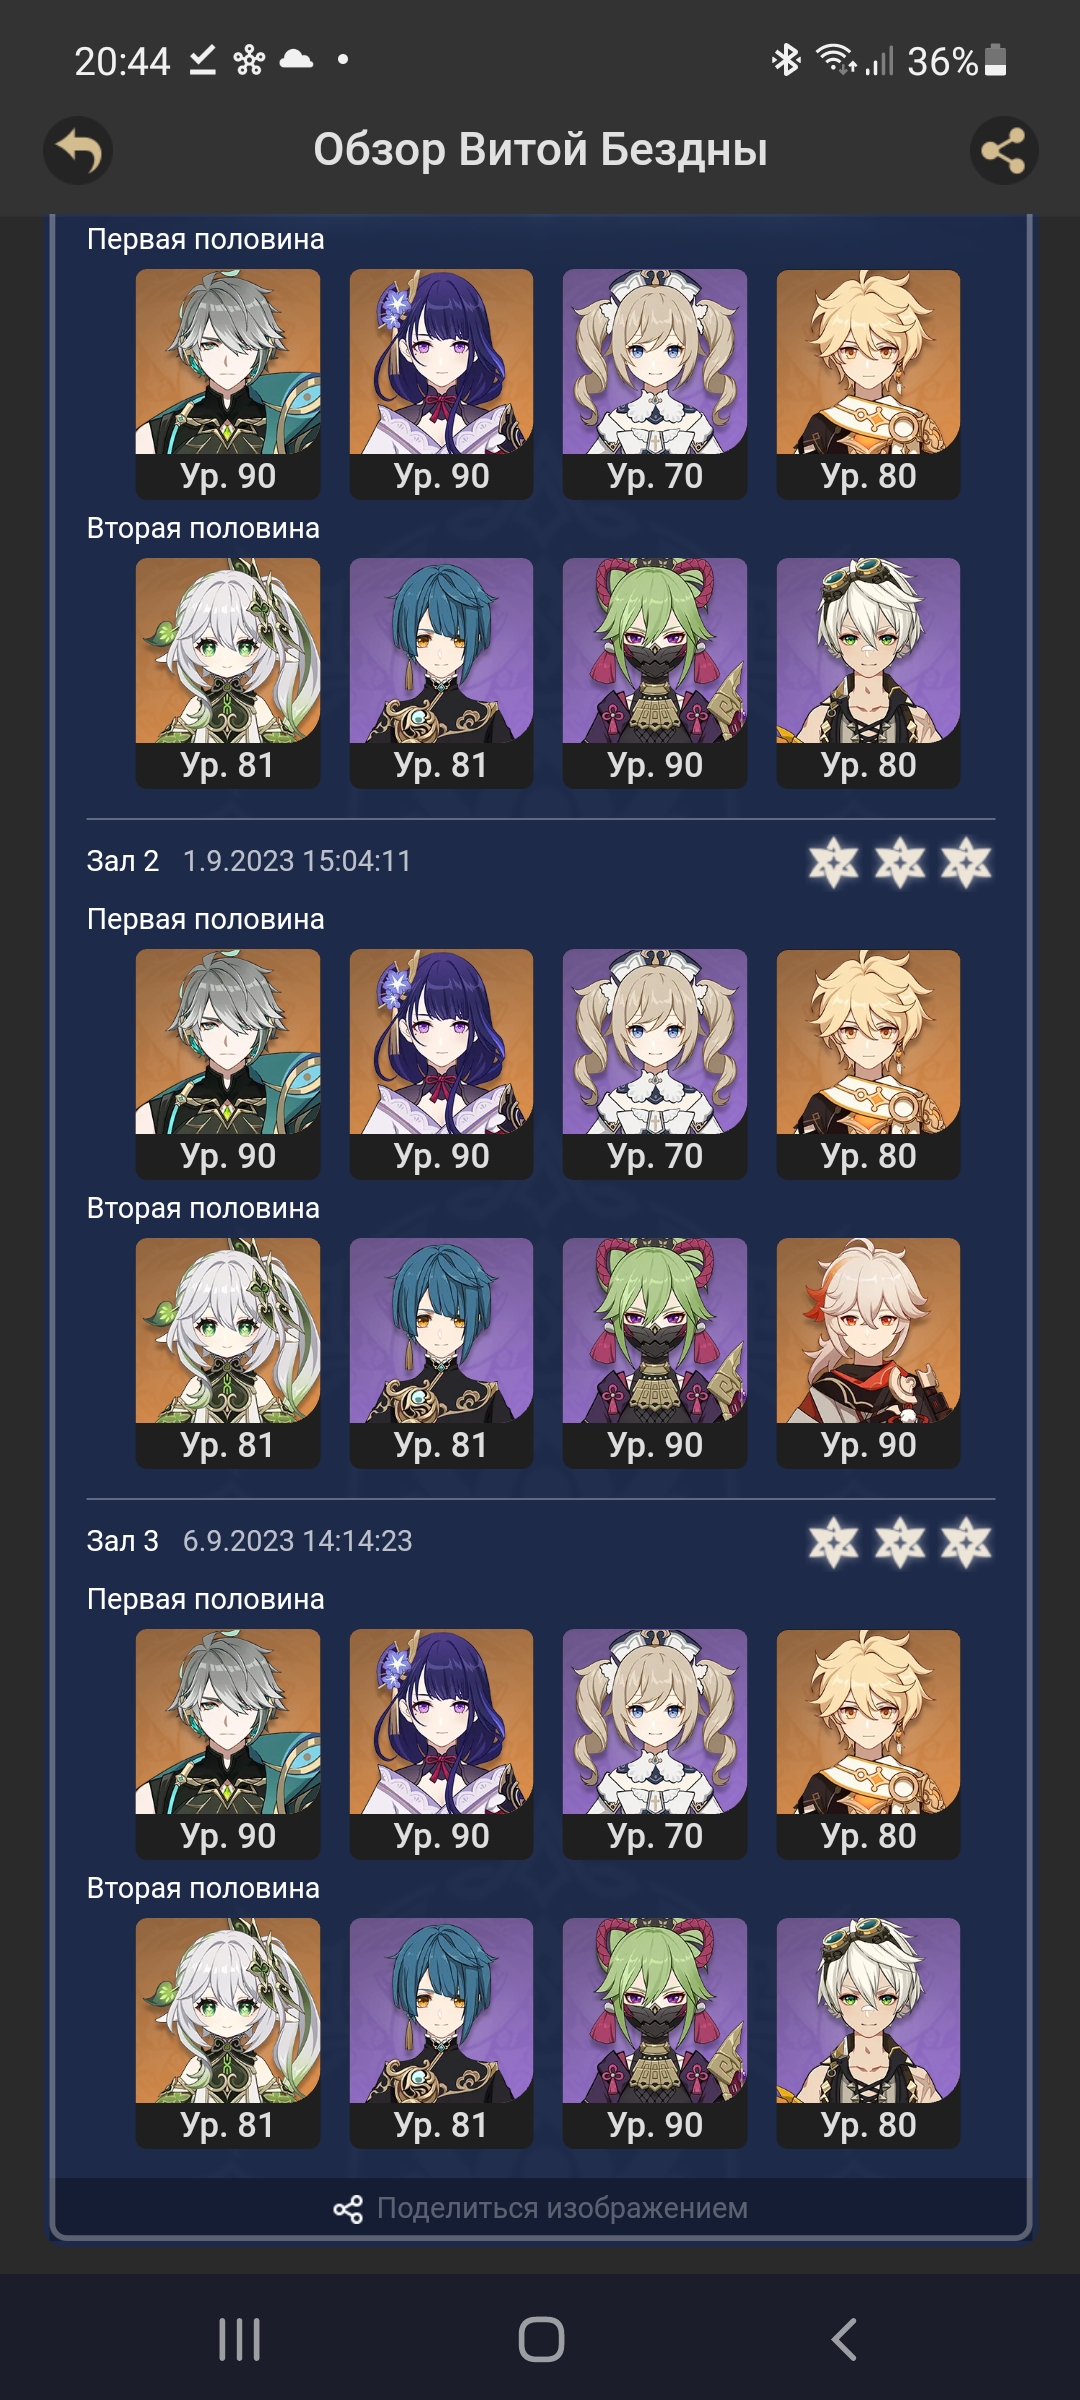Select Зал 3 second-half blue-haired character Ур. 81
Viewport: 1080px width, 2400px height.
pyautogui.click(x=441, y=2033)
